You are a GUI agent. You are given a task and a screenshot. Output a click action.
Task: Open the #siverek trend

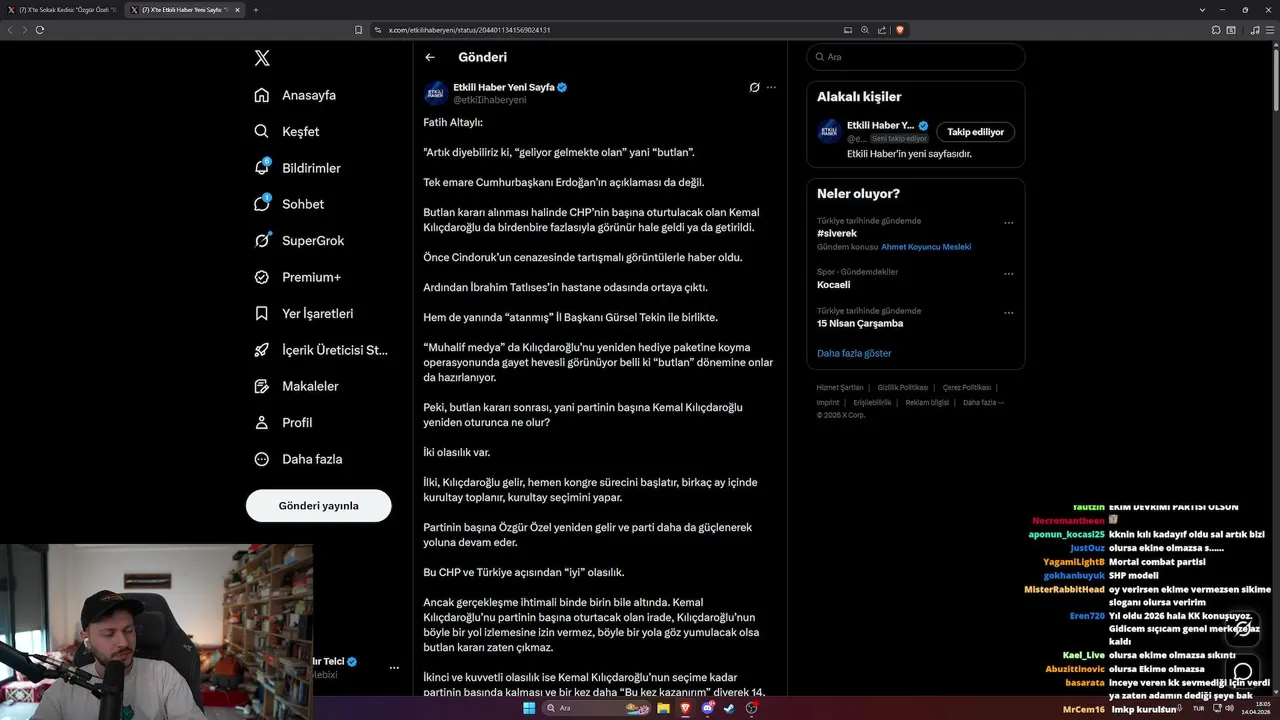(837, 233)
